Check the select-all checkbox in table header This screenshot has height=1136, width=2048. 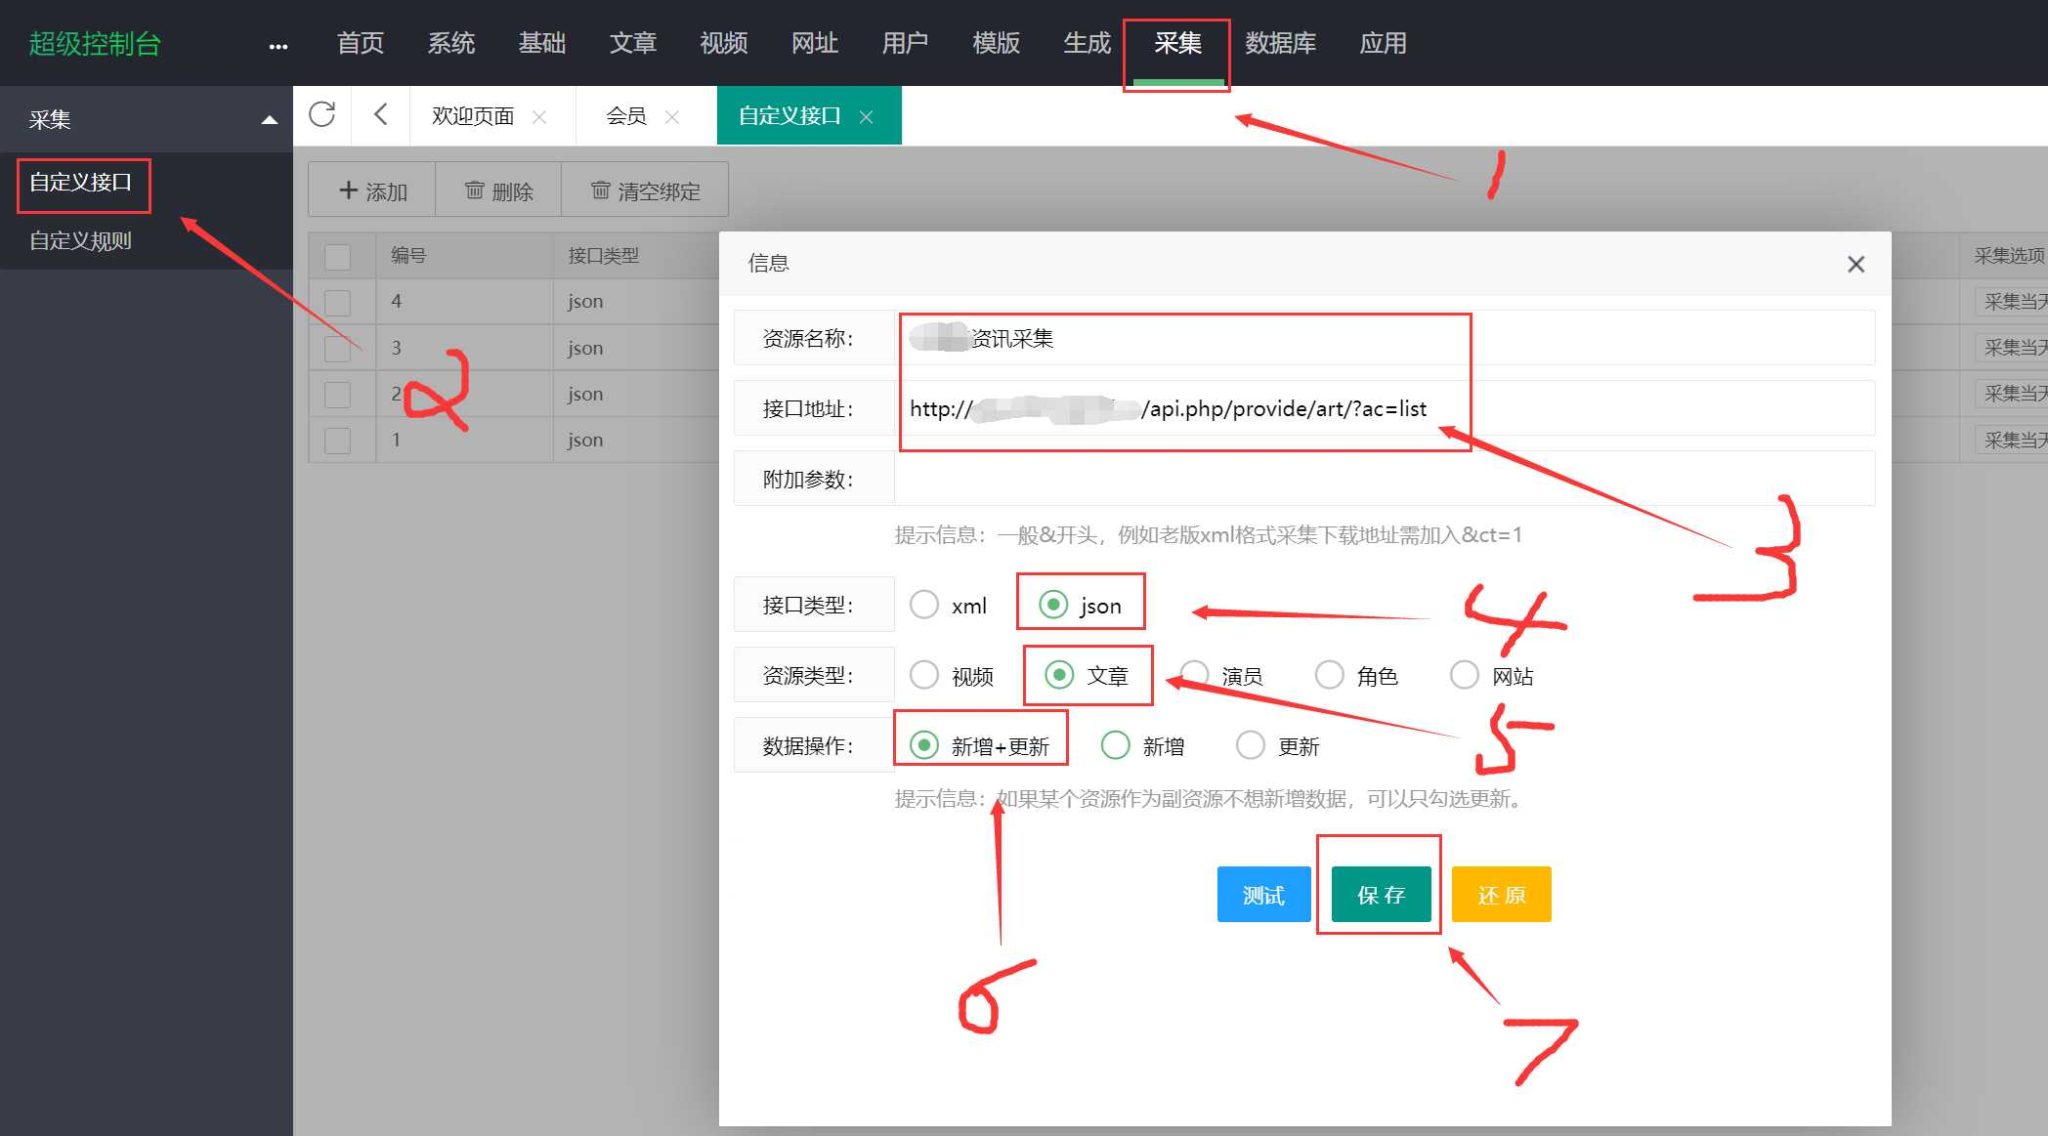click(337, 255)
